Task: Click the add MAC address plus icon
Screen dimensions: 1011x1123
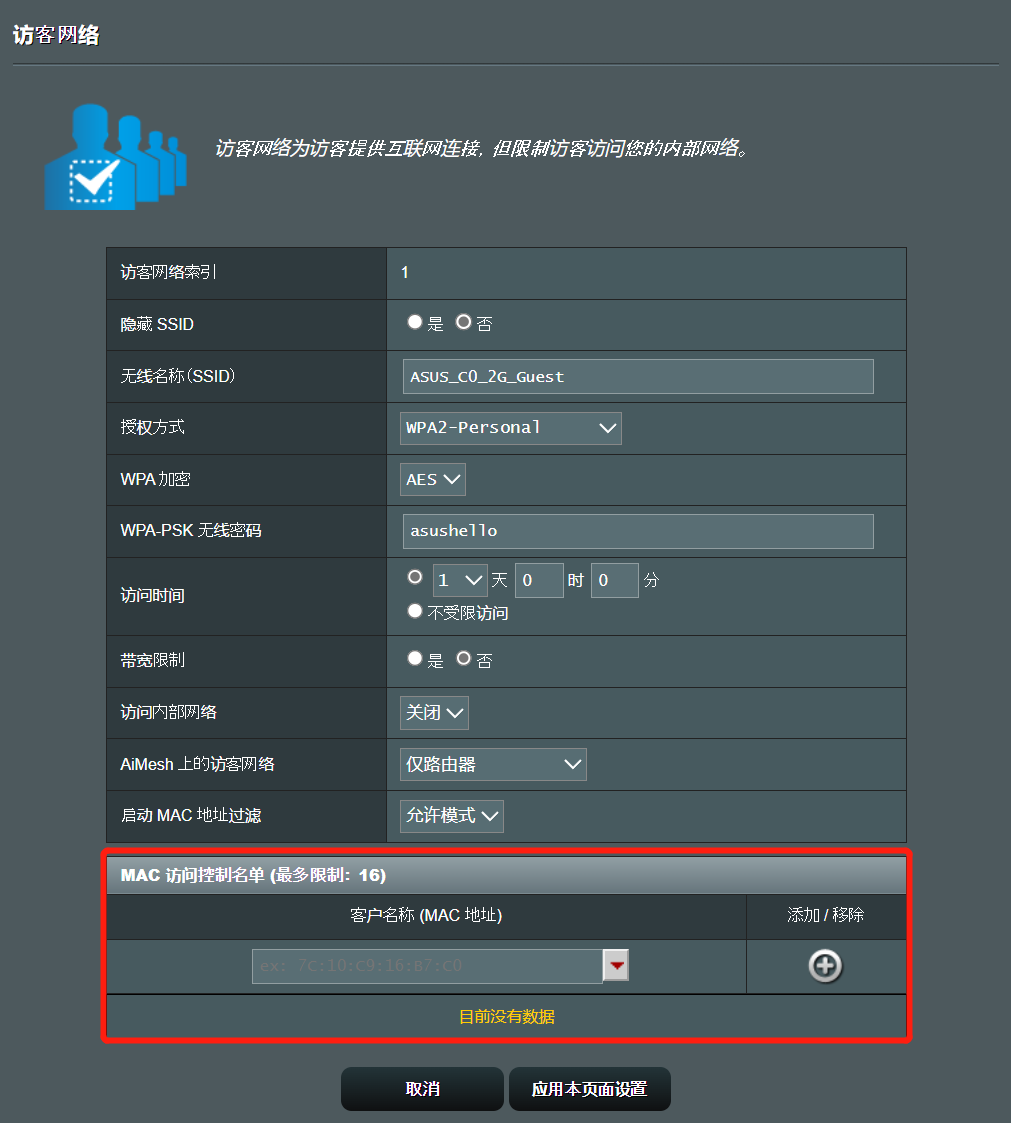Action: click(x=826, y=965)
